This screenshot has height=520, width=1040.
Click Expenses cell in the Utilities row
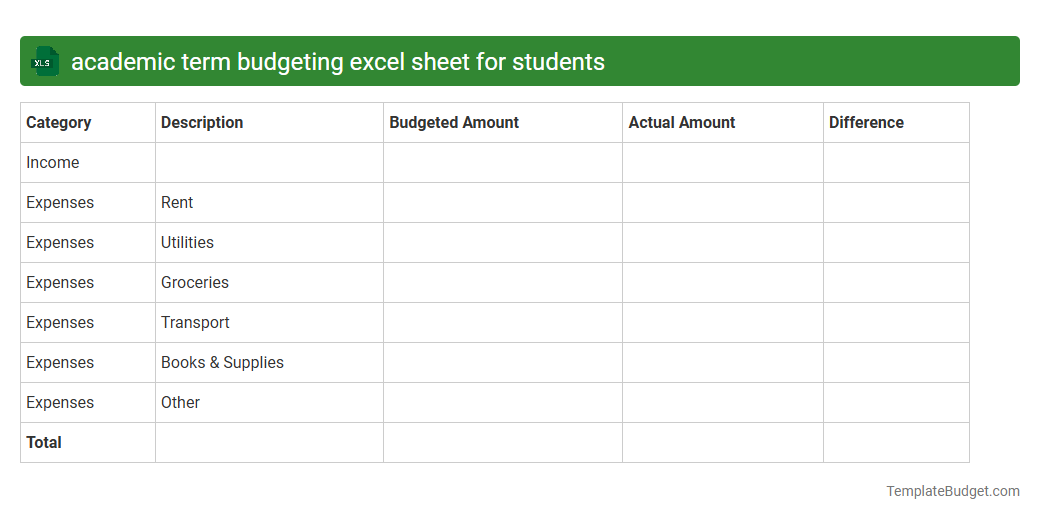tap(88, 243)
